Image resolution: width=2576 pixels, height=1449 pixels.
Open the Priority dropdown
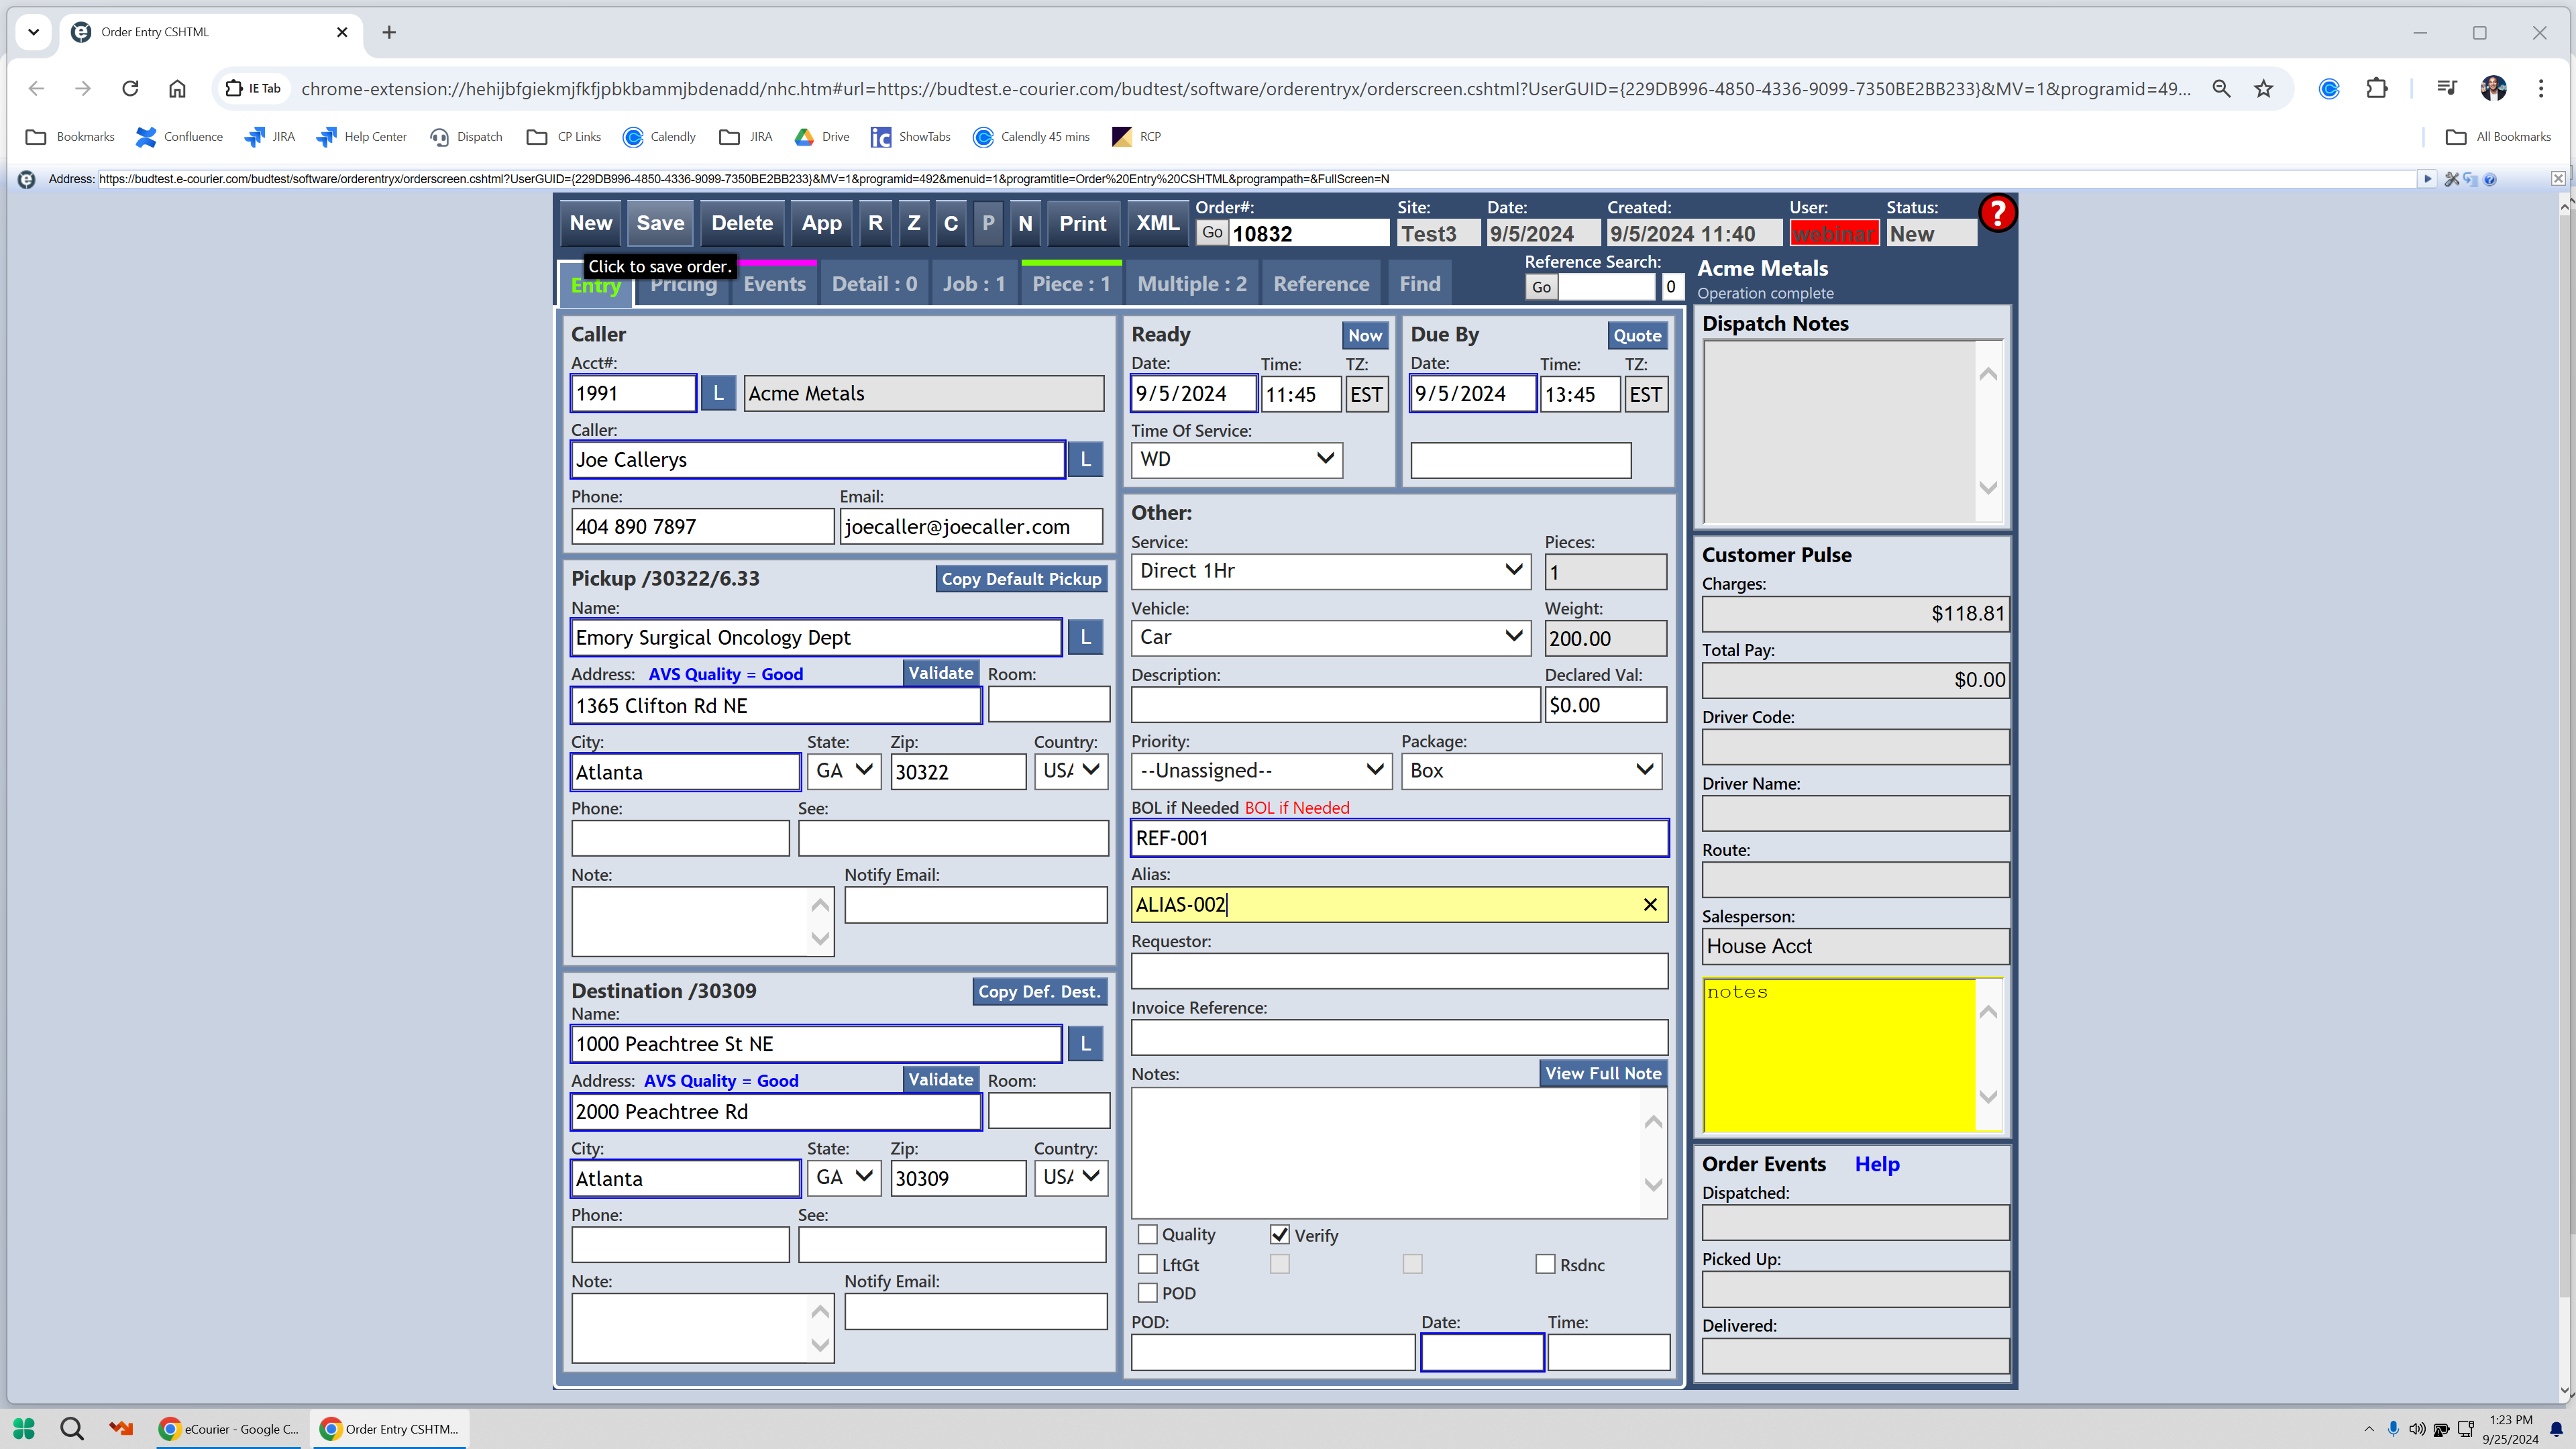click(1261, 770)
